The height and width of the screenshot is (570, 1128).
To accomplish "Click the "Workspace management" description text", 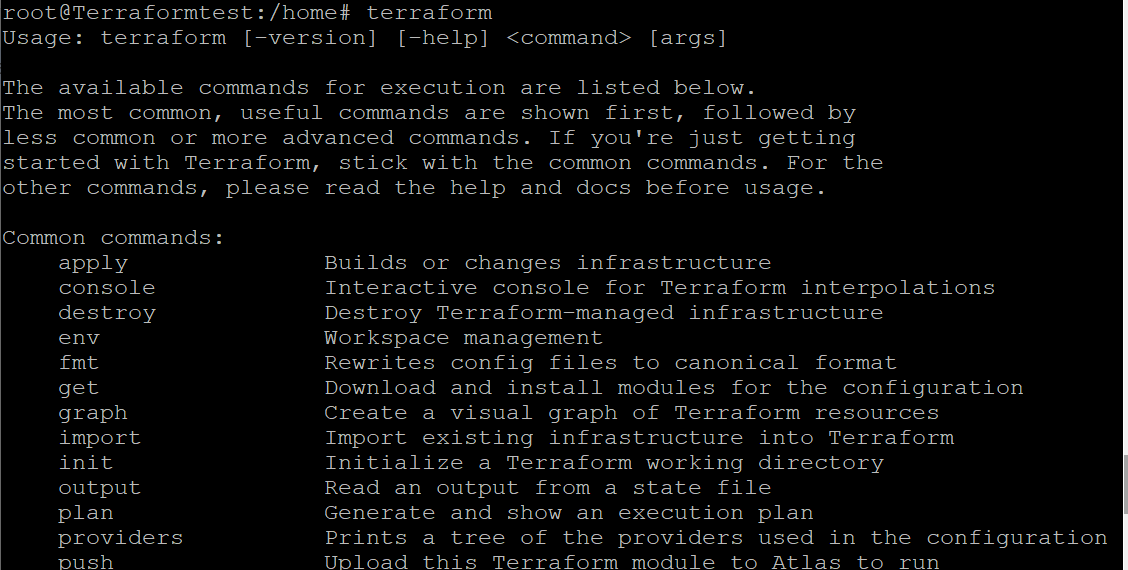I will 464,338.
